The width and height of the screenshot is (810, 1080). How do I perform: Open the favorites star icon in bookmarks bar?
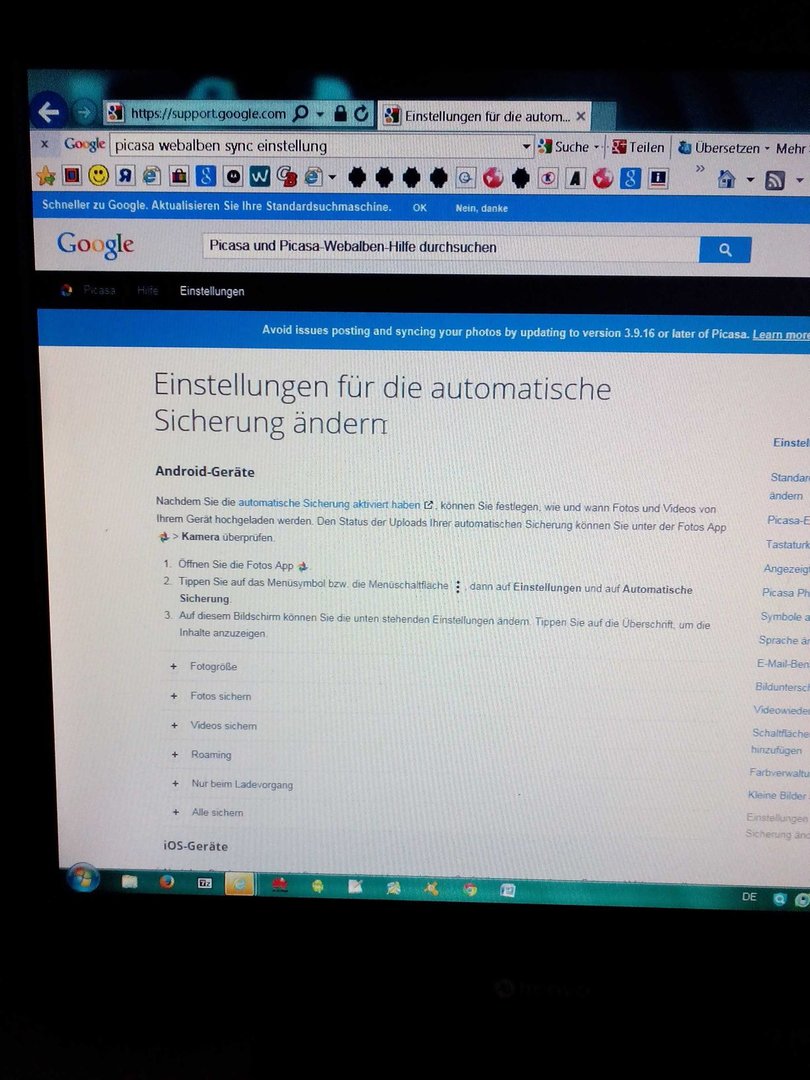(46, 176)
